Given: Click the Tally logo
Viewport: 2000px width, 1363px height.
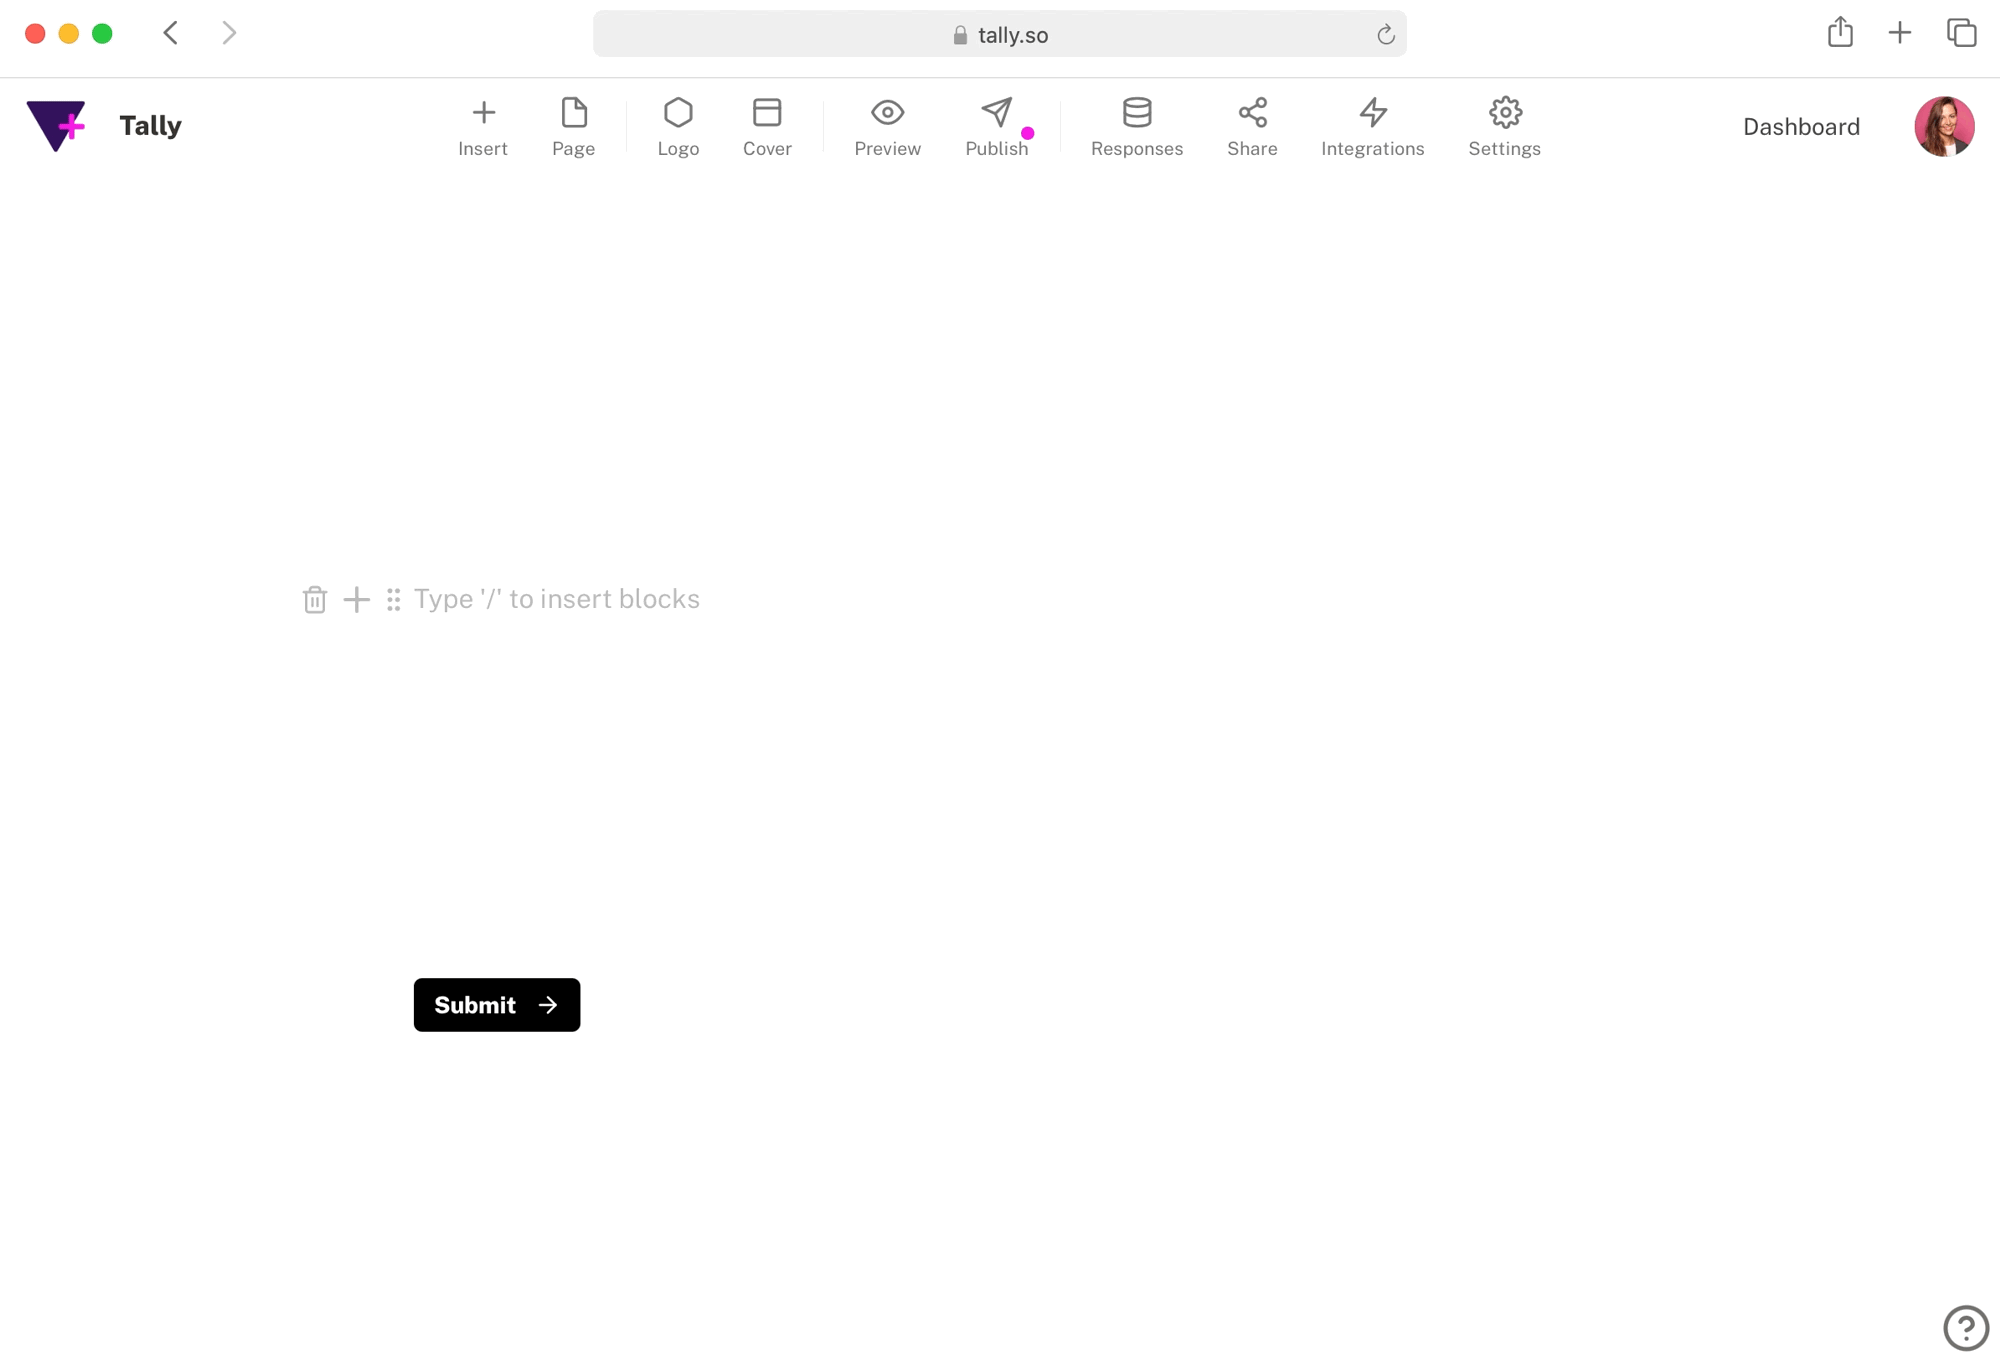Looking at the screenshot, I should (x=56, y=126).
